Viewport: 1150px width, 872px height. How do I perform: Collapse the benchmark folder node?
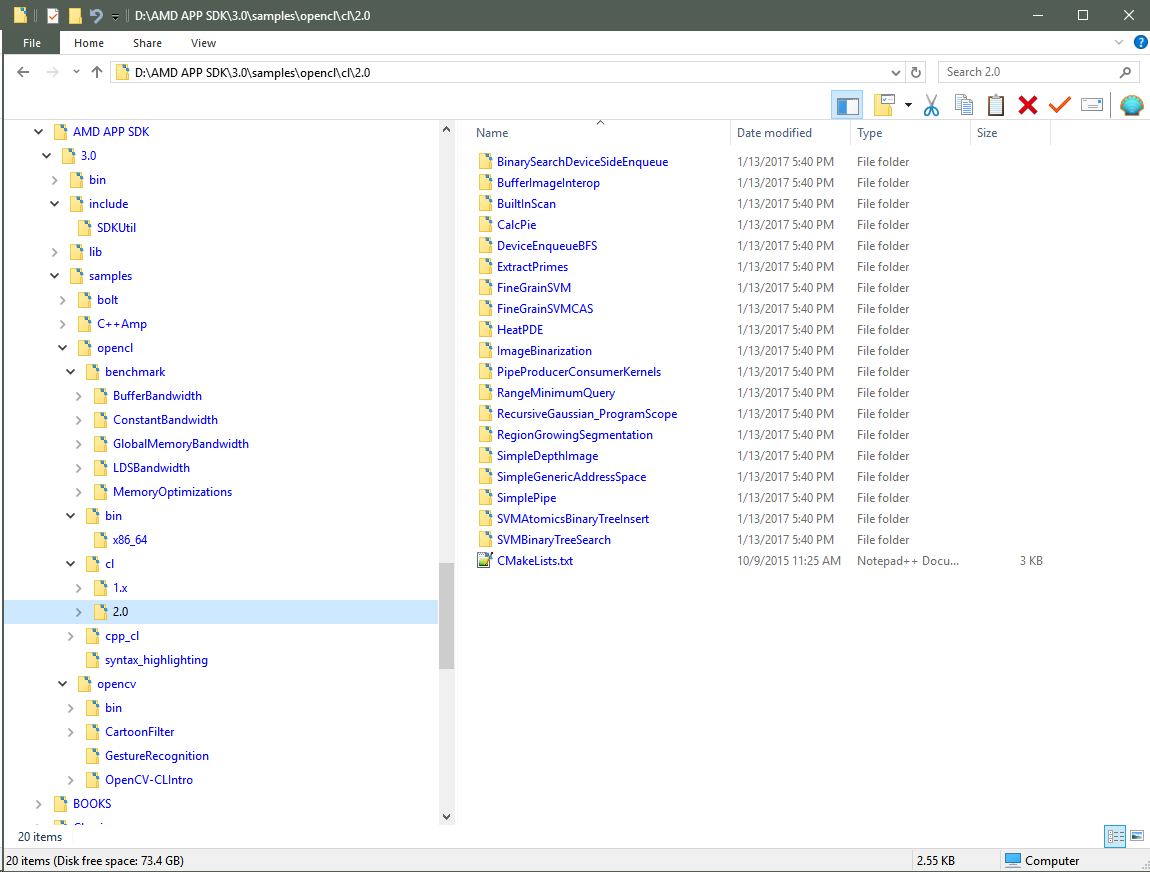(x=71, y=372)
